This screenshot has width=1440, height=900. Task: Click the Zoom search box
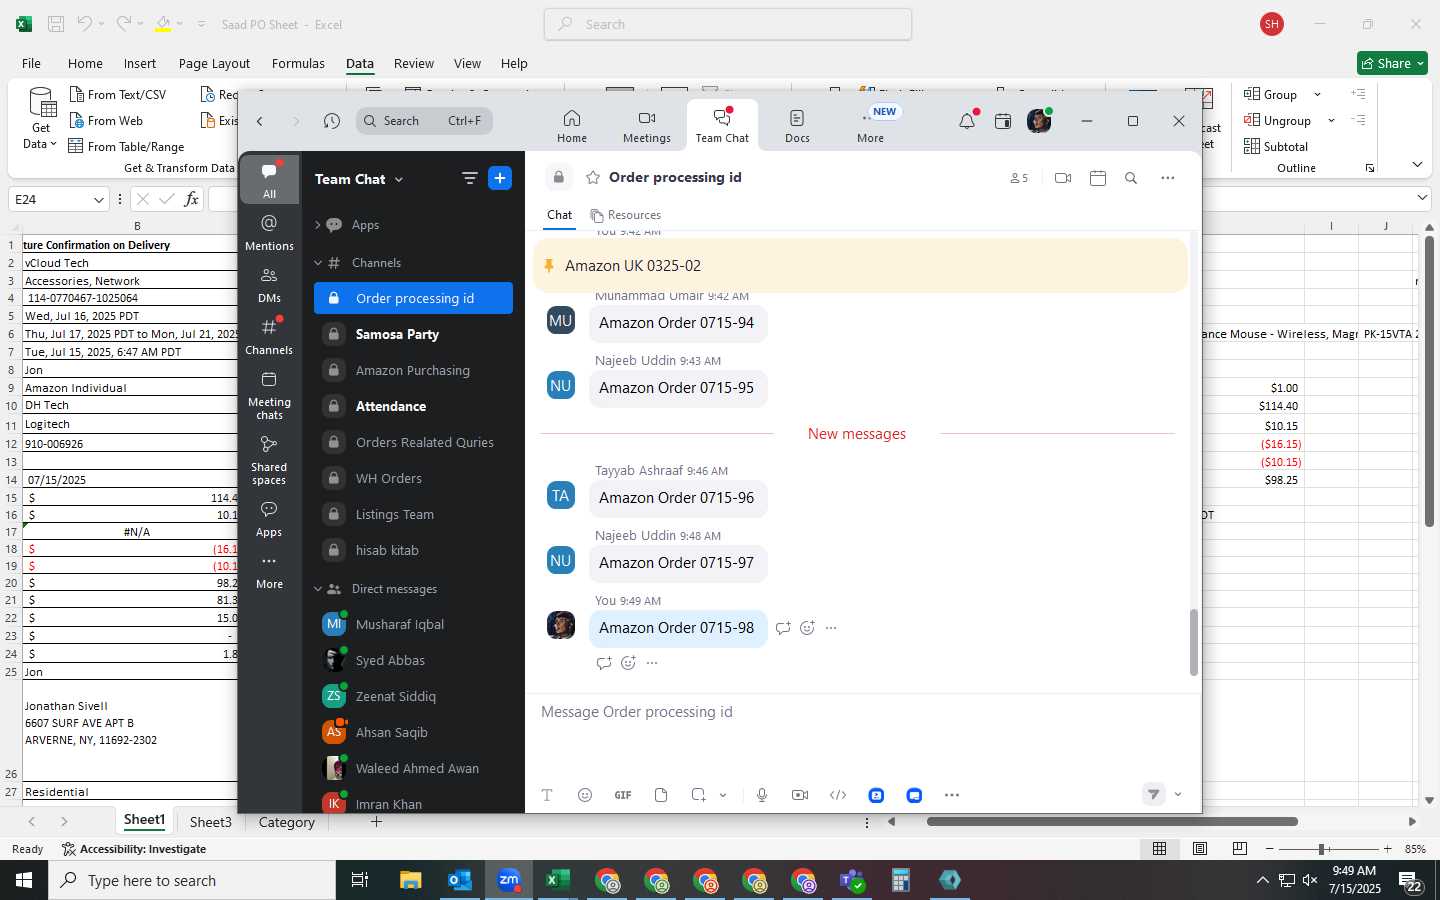point(424,121)
